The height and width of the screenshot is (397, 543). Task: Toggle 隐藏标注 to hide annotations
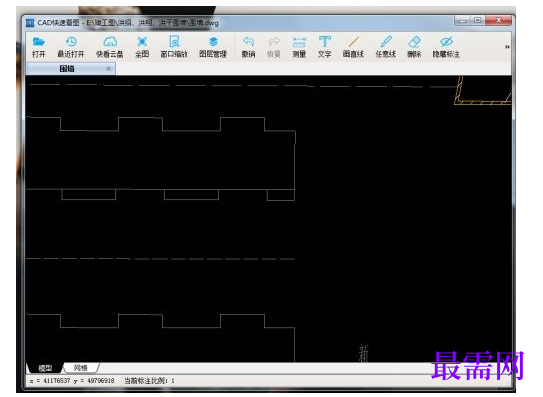(x=446, y=47)
